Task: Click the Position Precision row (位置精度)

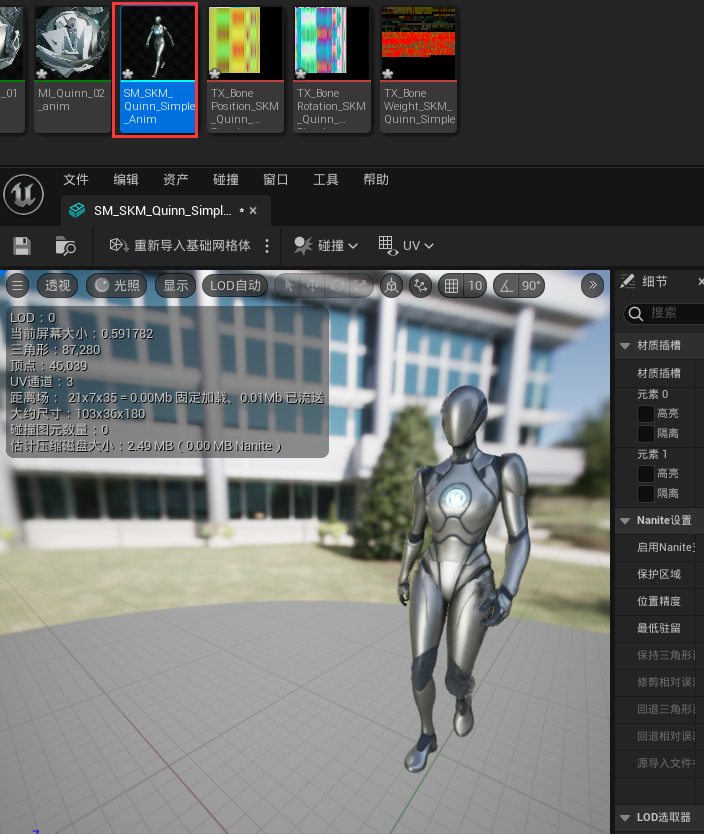Action: 660,602
